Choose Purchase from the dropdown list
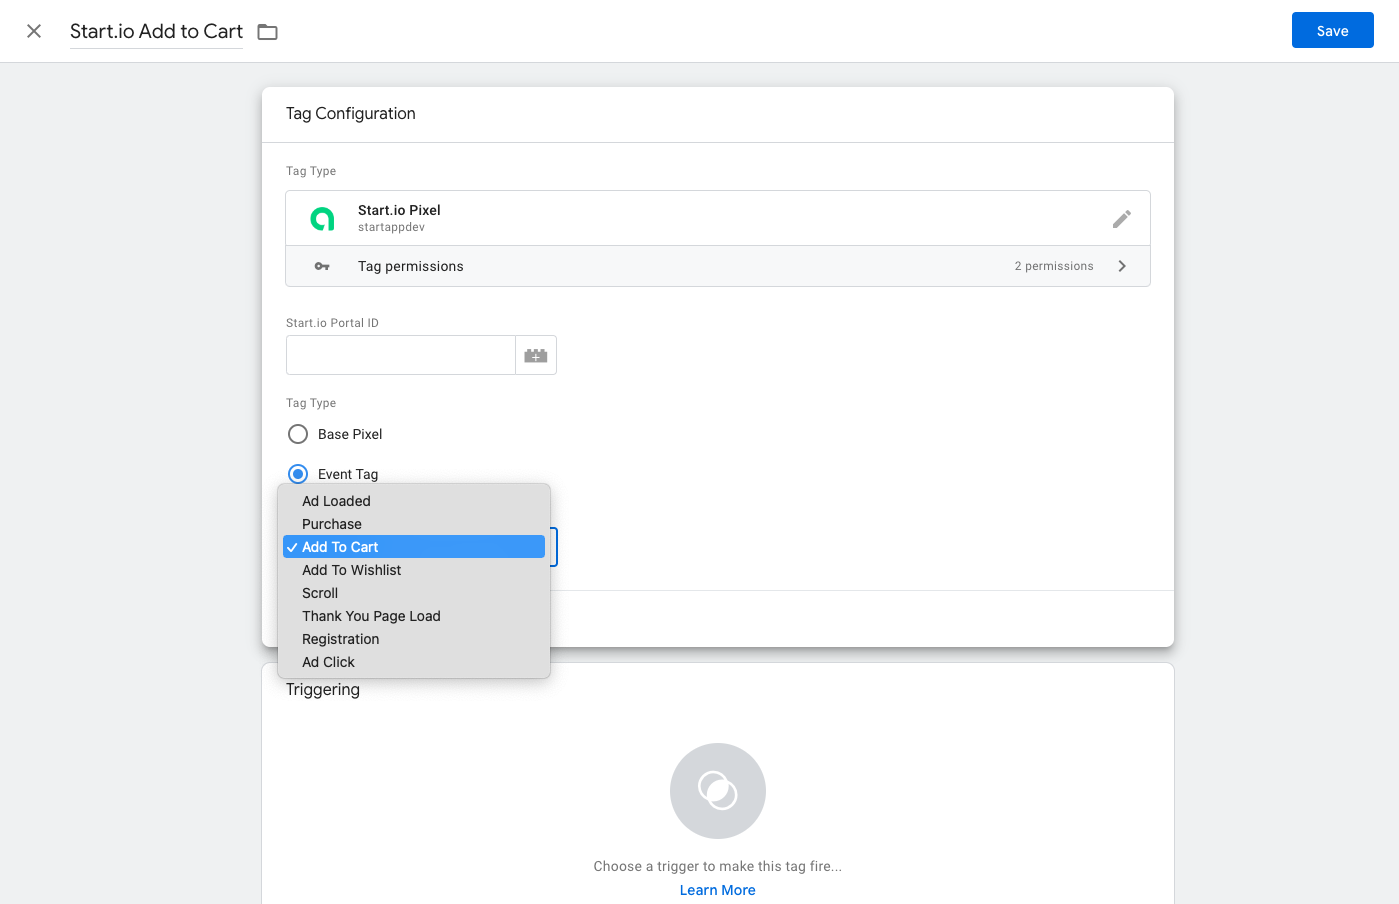Viewport: 1399px width, 904px height. [x=414, y=524]
